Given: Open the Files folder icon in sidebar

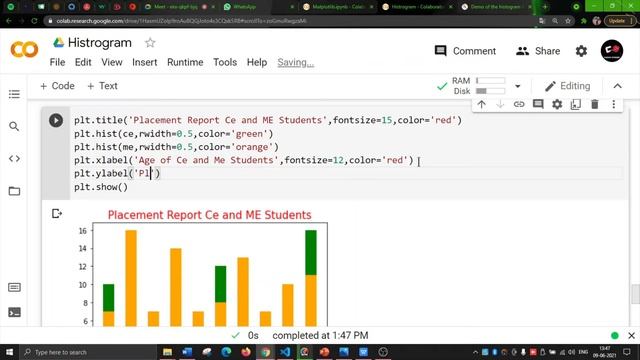Looking at the screenshot, I should click(14, 191).
